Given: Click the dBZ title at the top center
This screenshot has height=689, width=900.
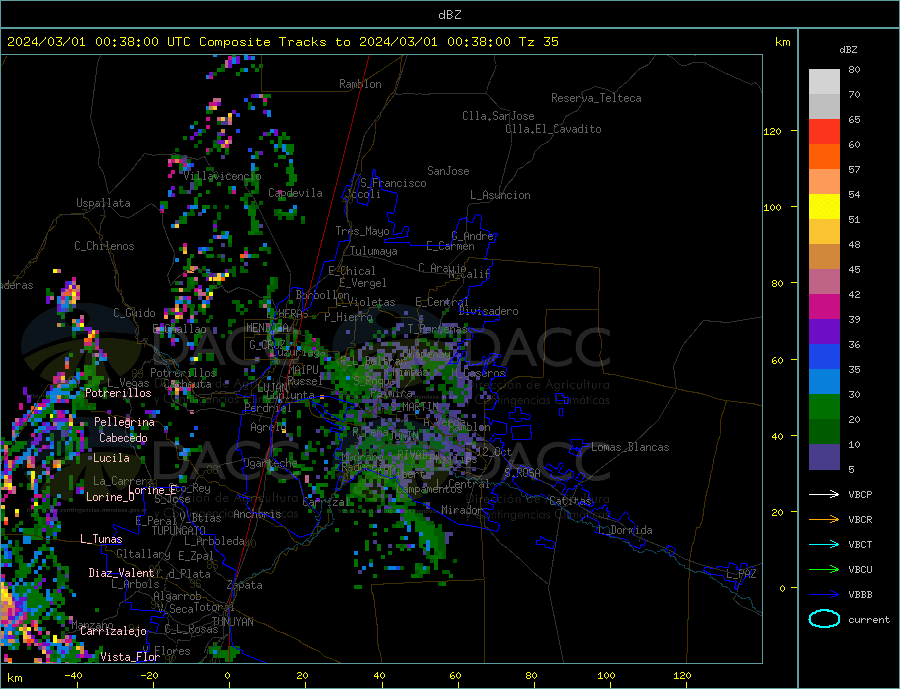Looking at the screenshot, I should (449, 15).
